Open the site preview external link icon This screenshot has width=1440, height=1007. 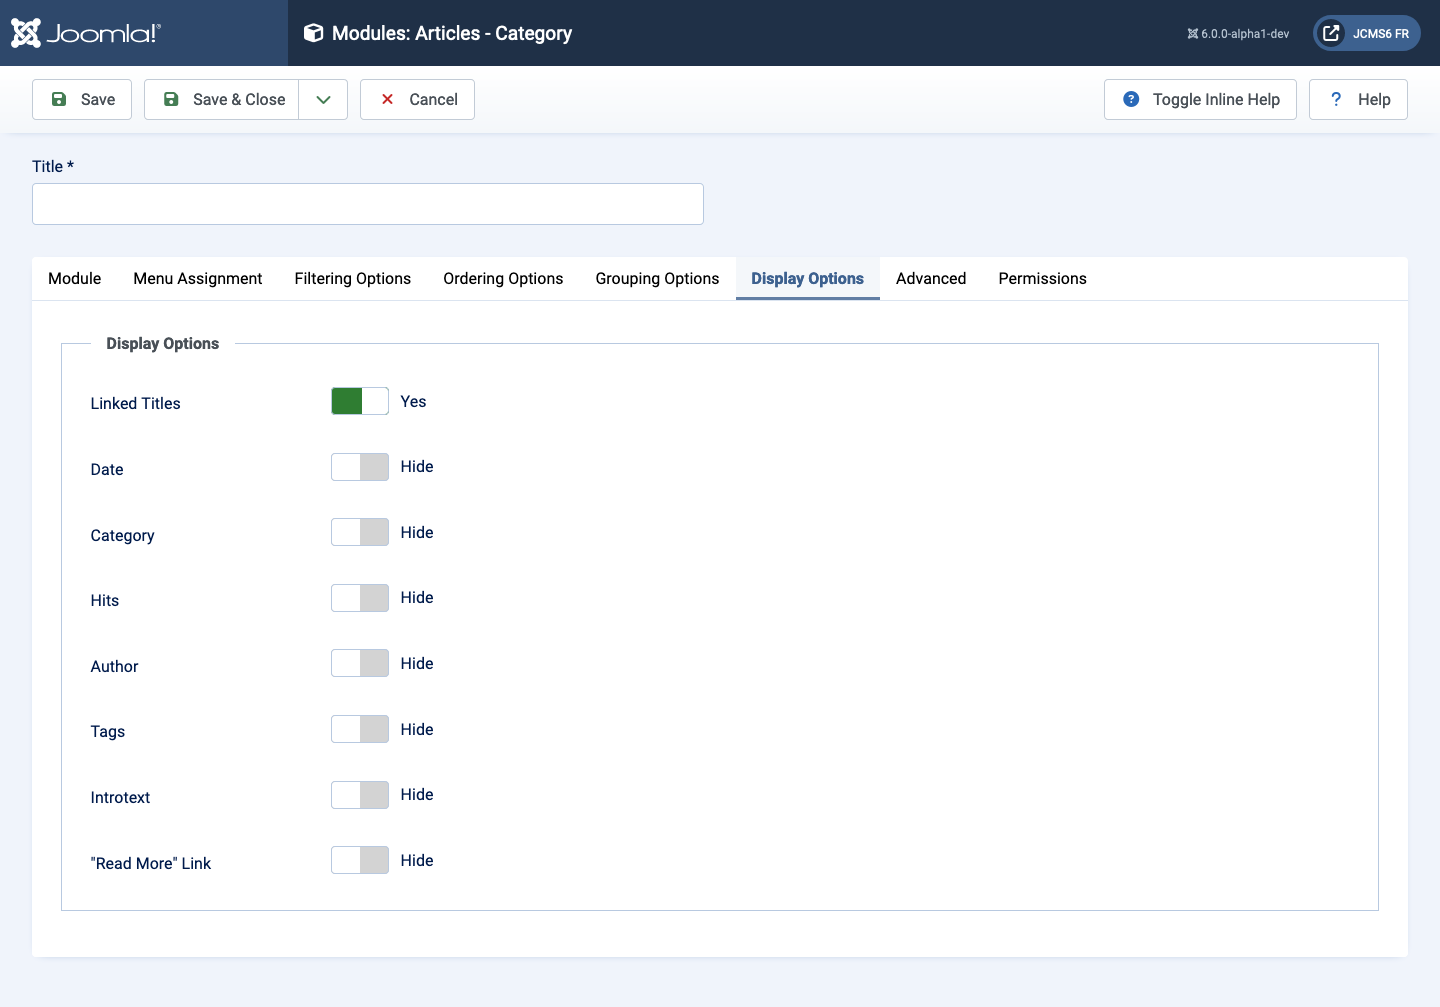tap(1331, 33)
